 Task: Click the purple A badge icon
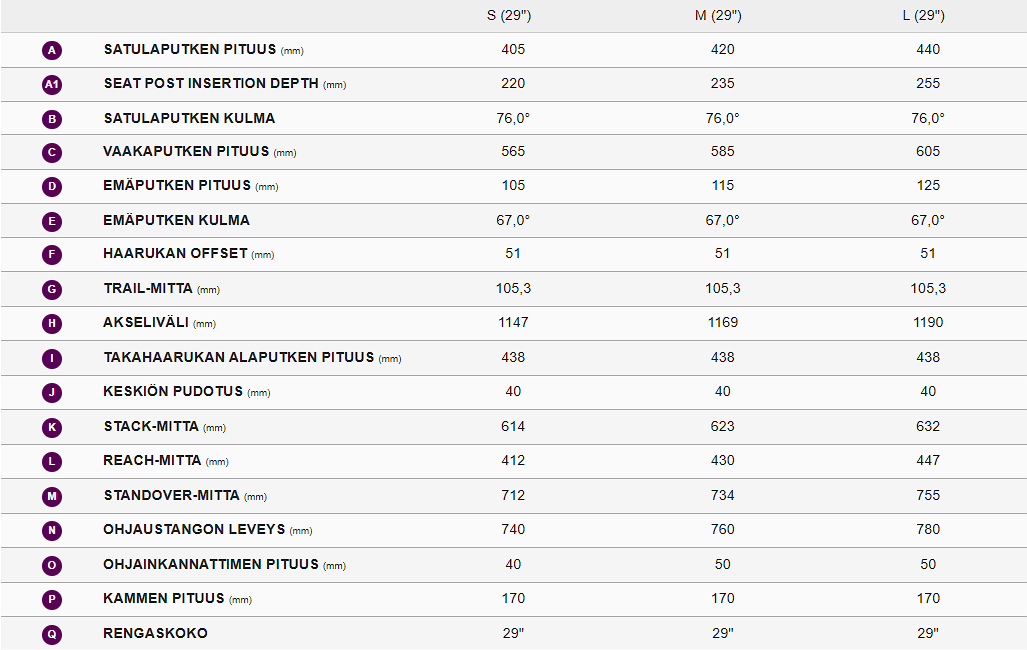(53, 50)
